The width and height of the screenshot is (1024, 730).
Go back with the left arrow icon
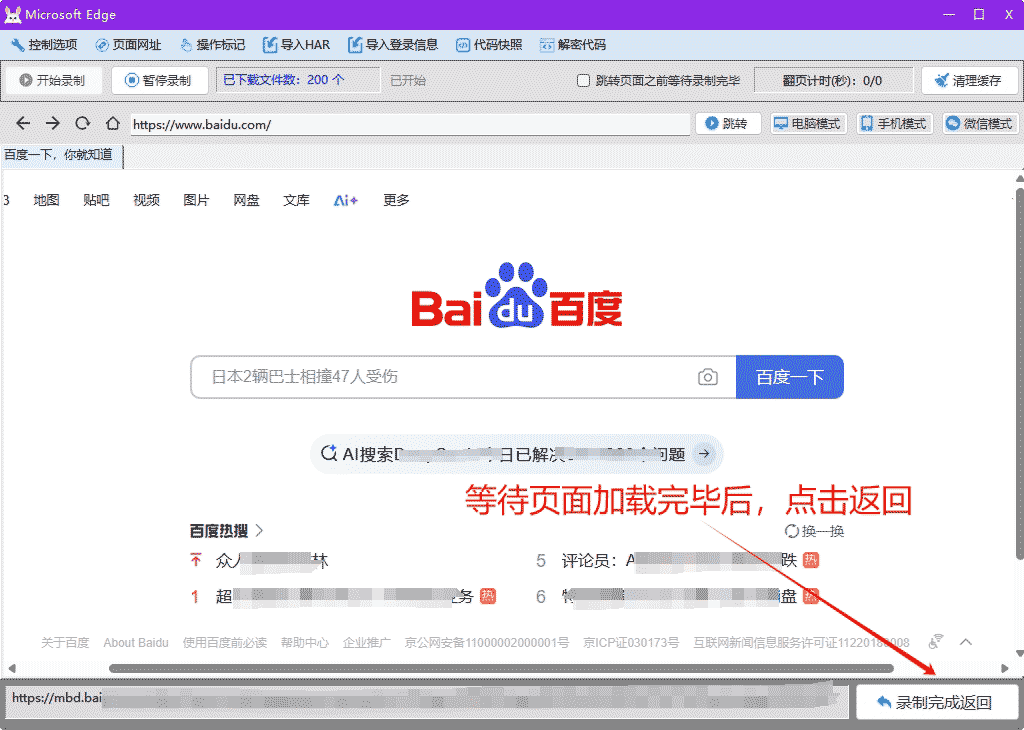coord(23,123)
